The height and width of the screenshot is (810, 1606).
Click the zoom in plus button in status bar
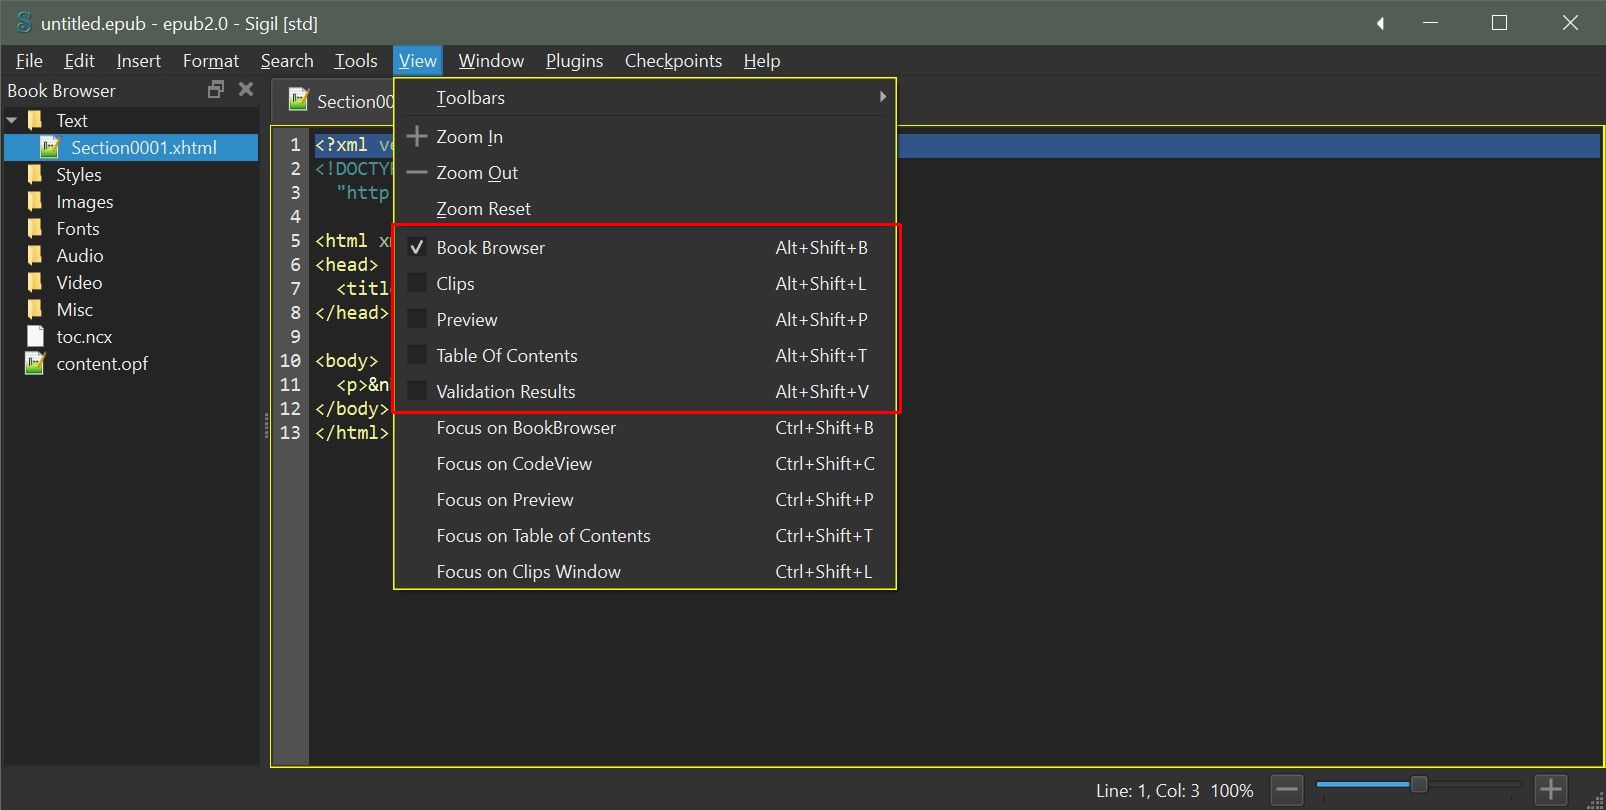pos(1551,790)
